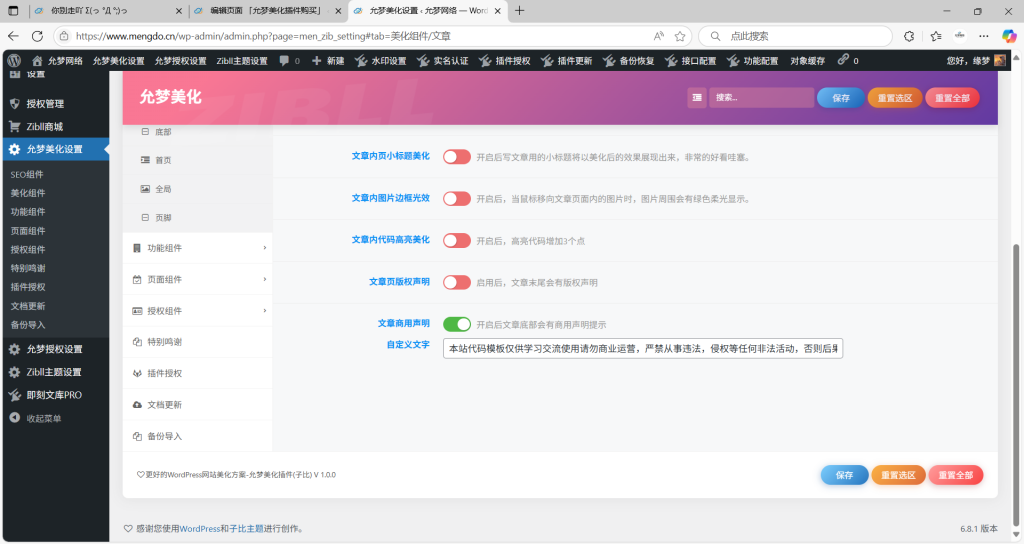Open a new browser tab
This screenshot has height=544, width=1024.
519,10
